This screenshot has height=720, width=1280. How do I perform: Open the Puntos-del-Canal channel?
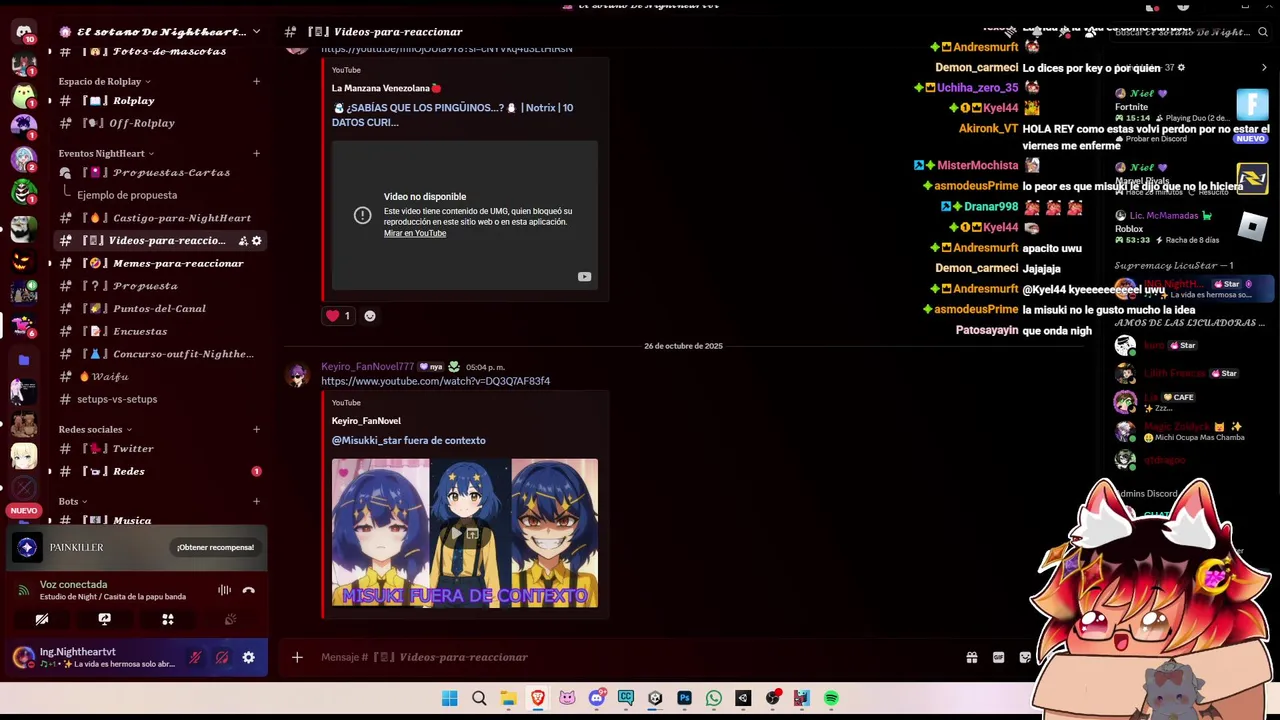click(160, 308)
